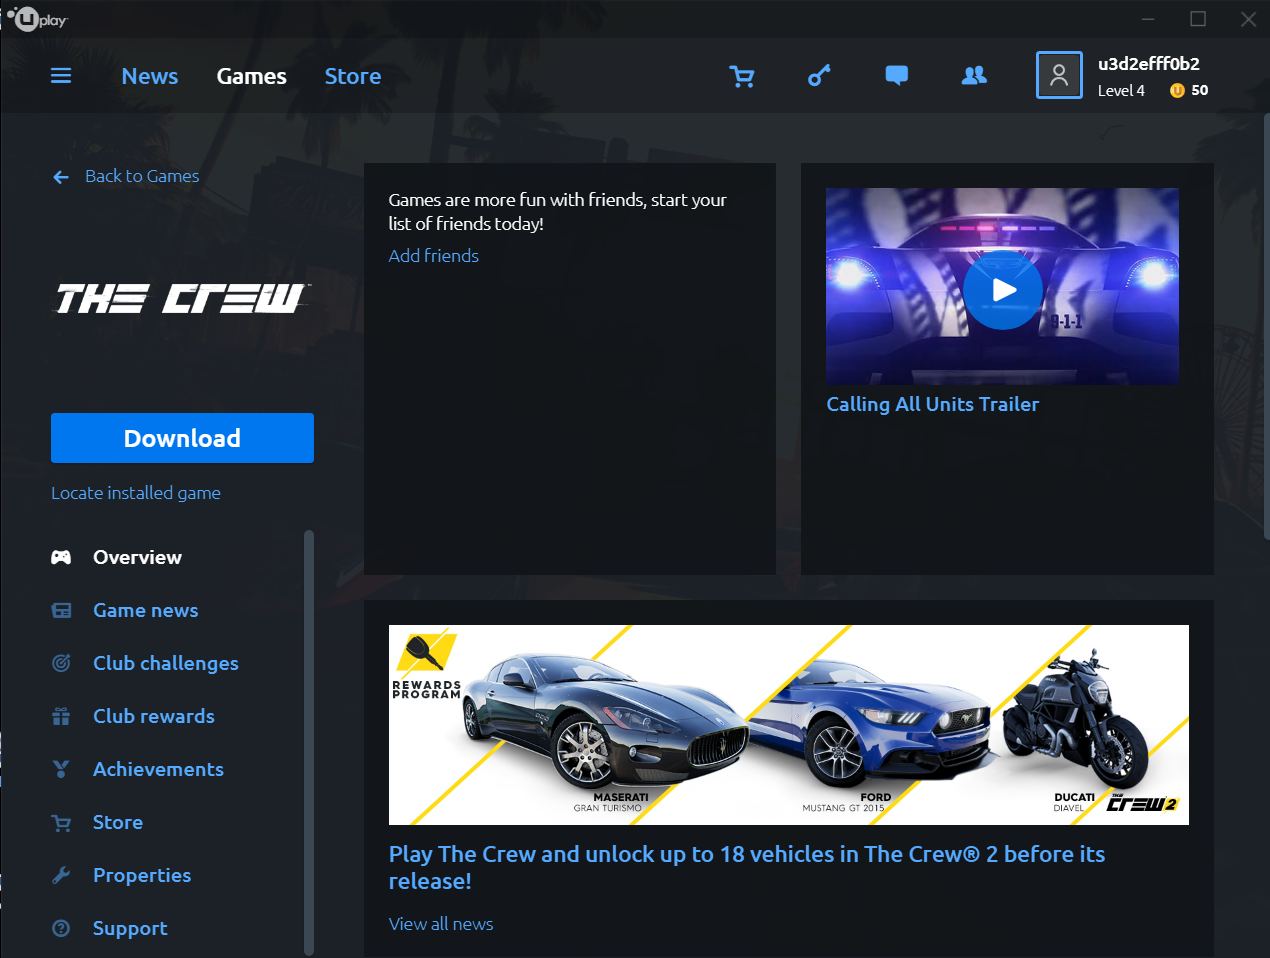Open the sidebar Store section
Screen dimensions: 1270x958
(118, 822)
